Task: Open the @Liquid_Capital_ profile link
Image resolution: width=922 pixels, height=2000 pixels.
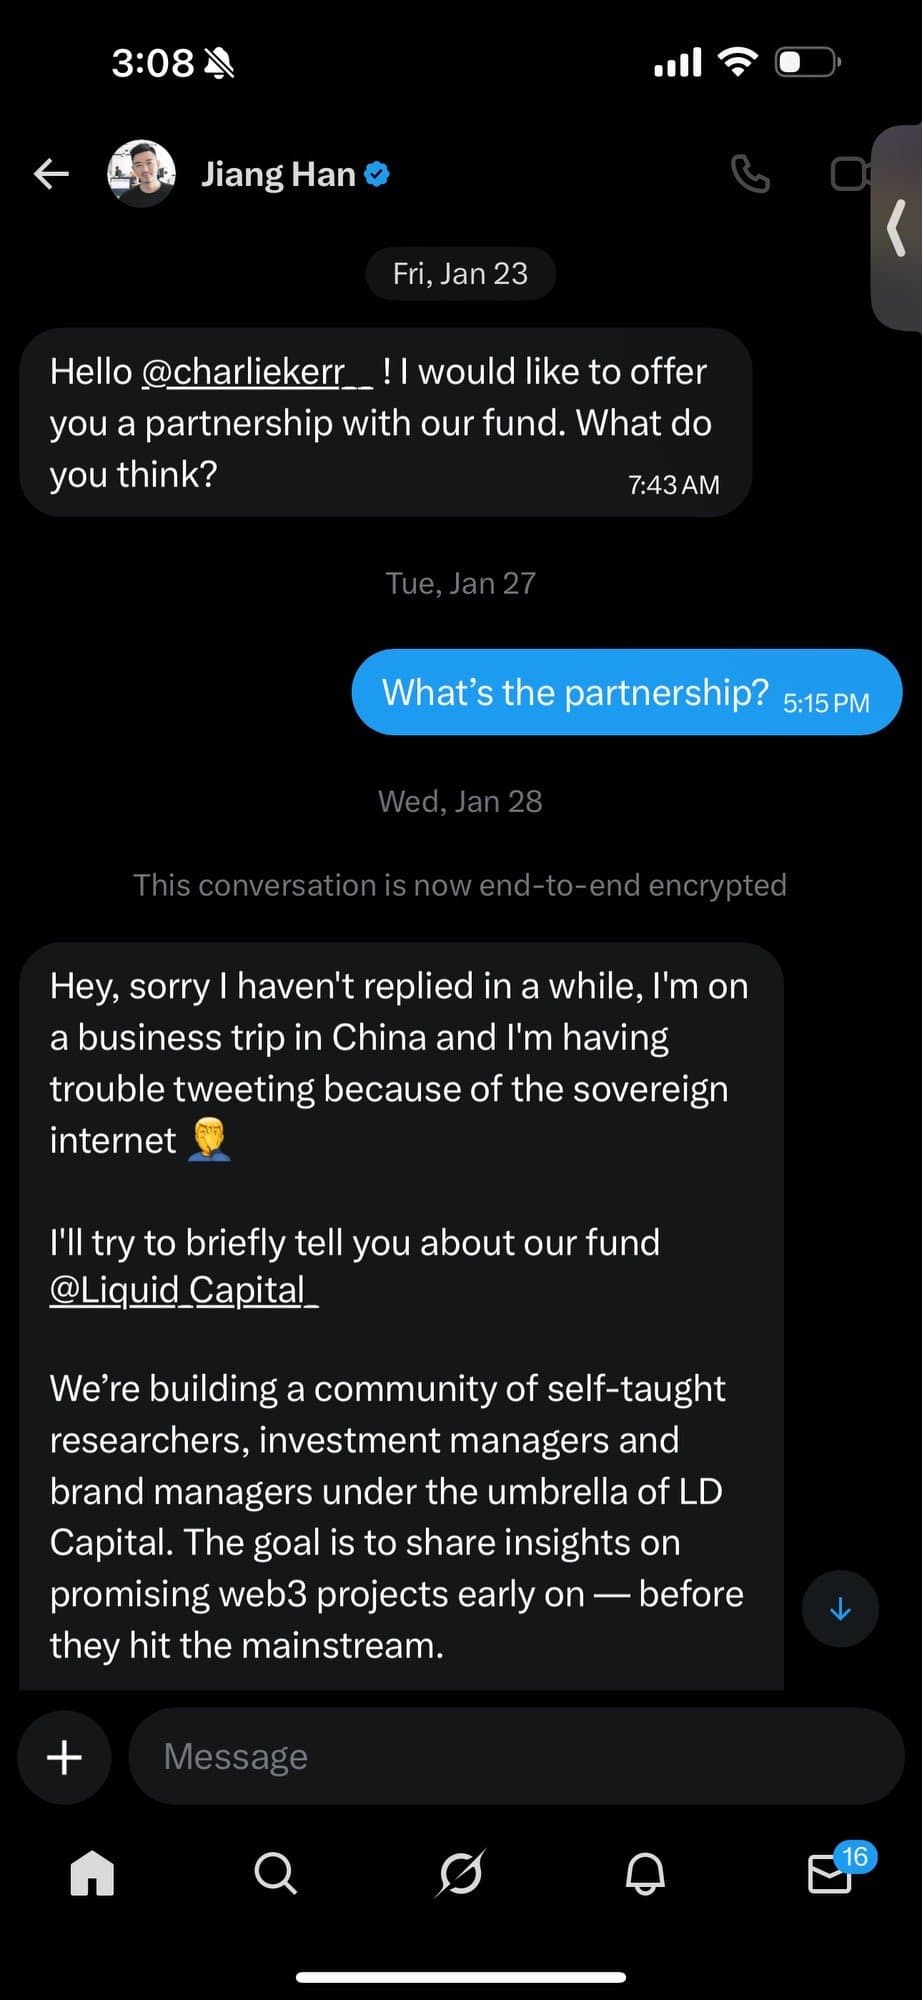Action: (184, 1290)
